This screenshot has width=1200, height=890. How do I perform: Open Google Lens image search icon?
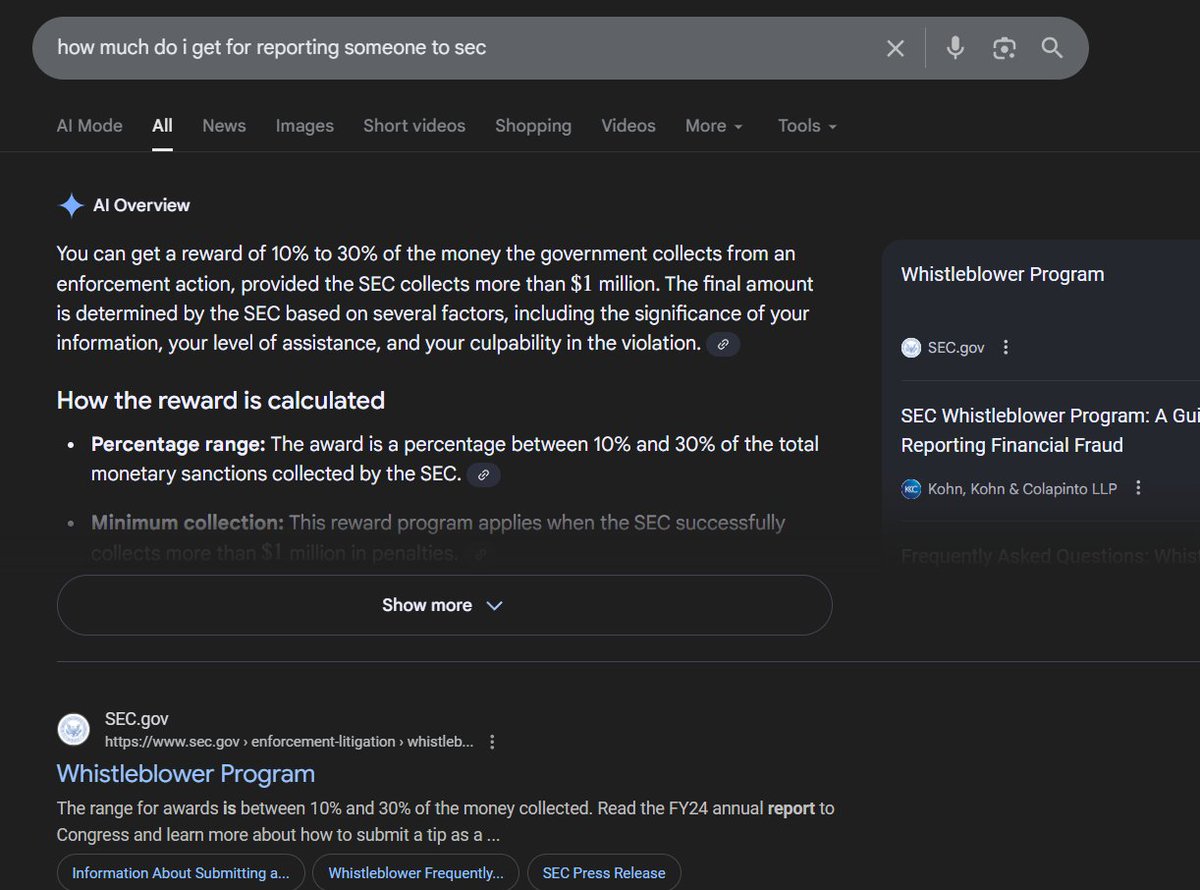point(1004,48)
